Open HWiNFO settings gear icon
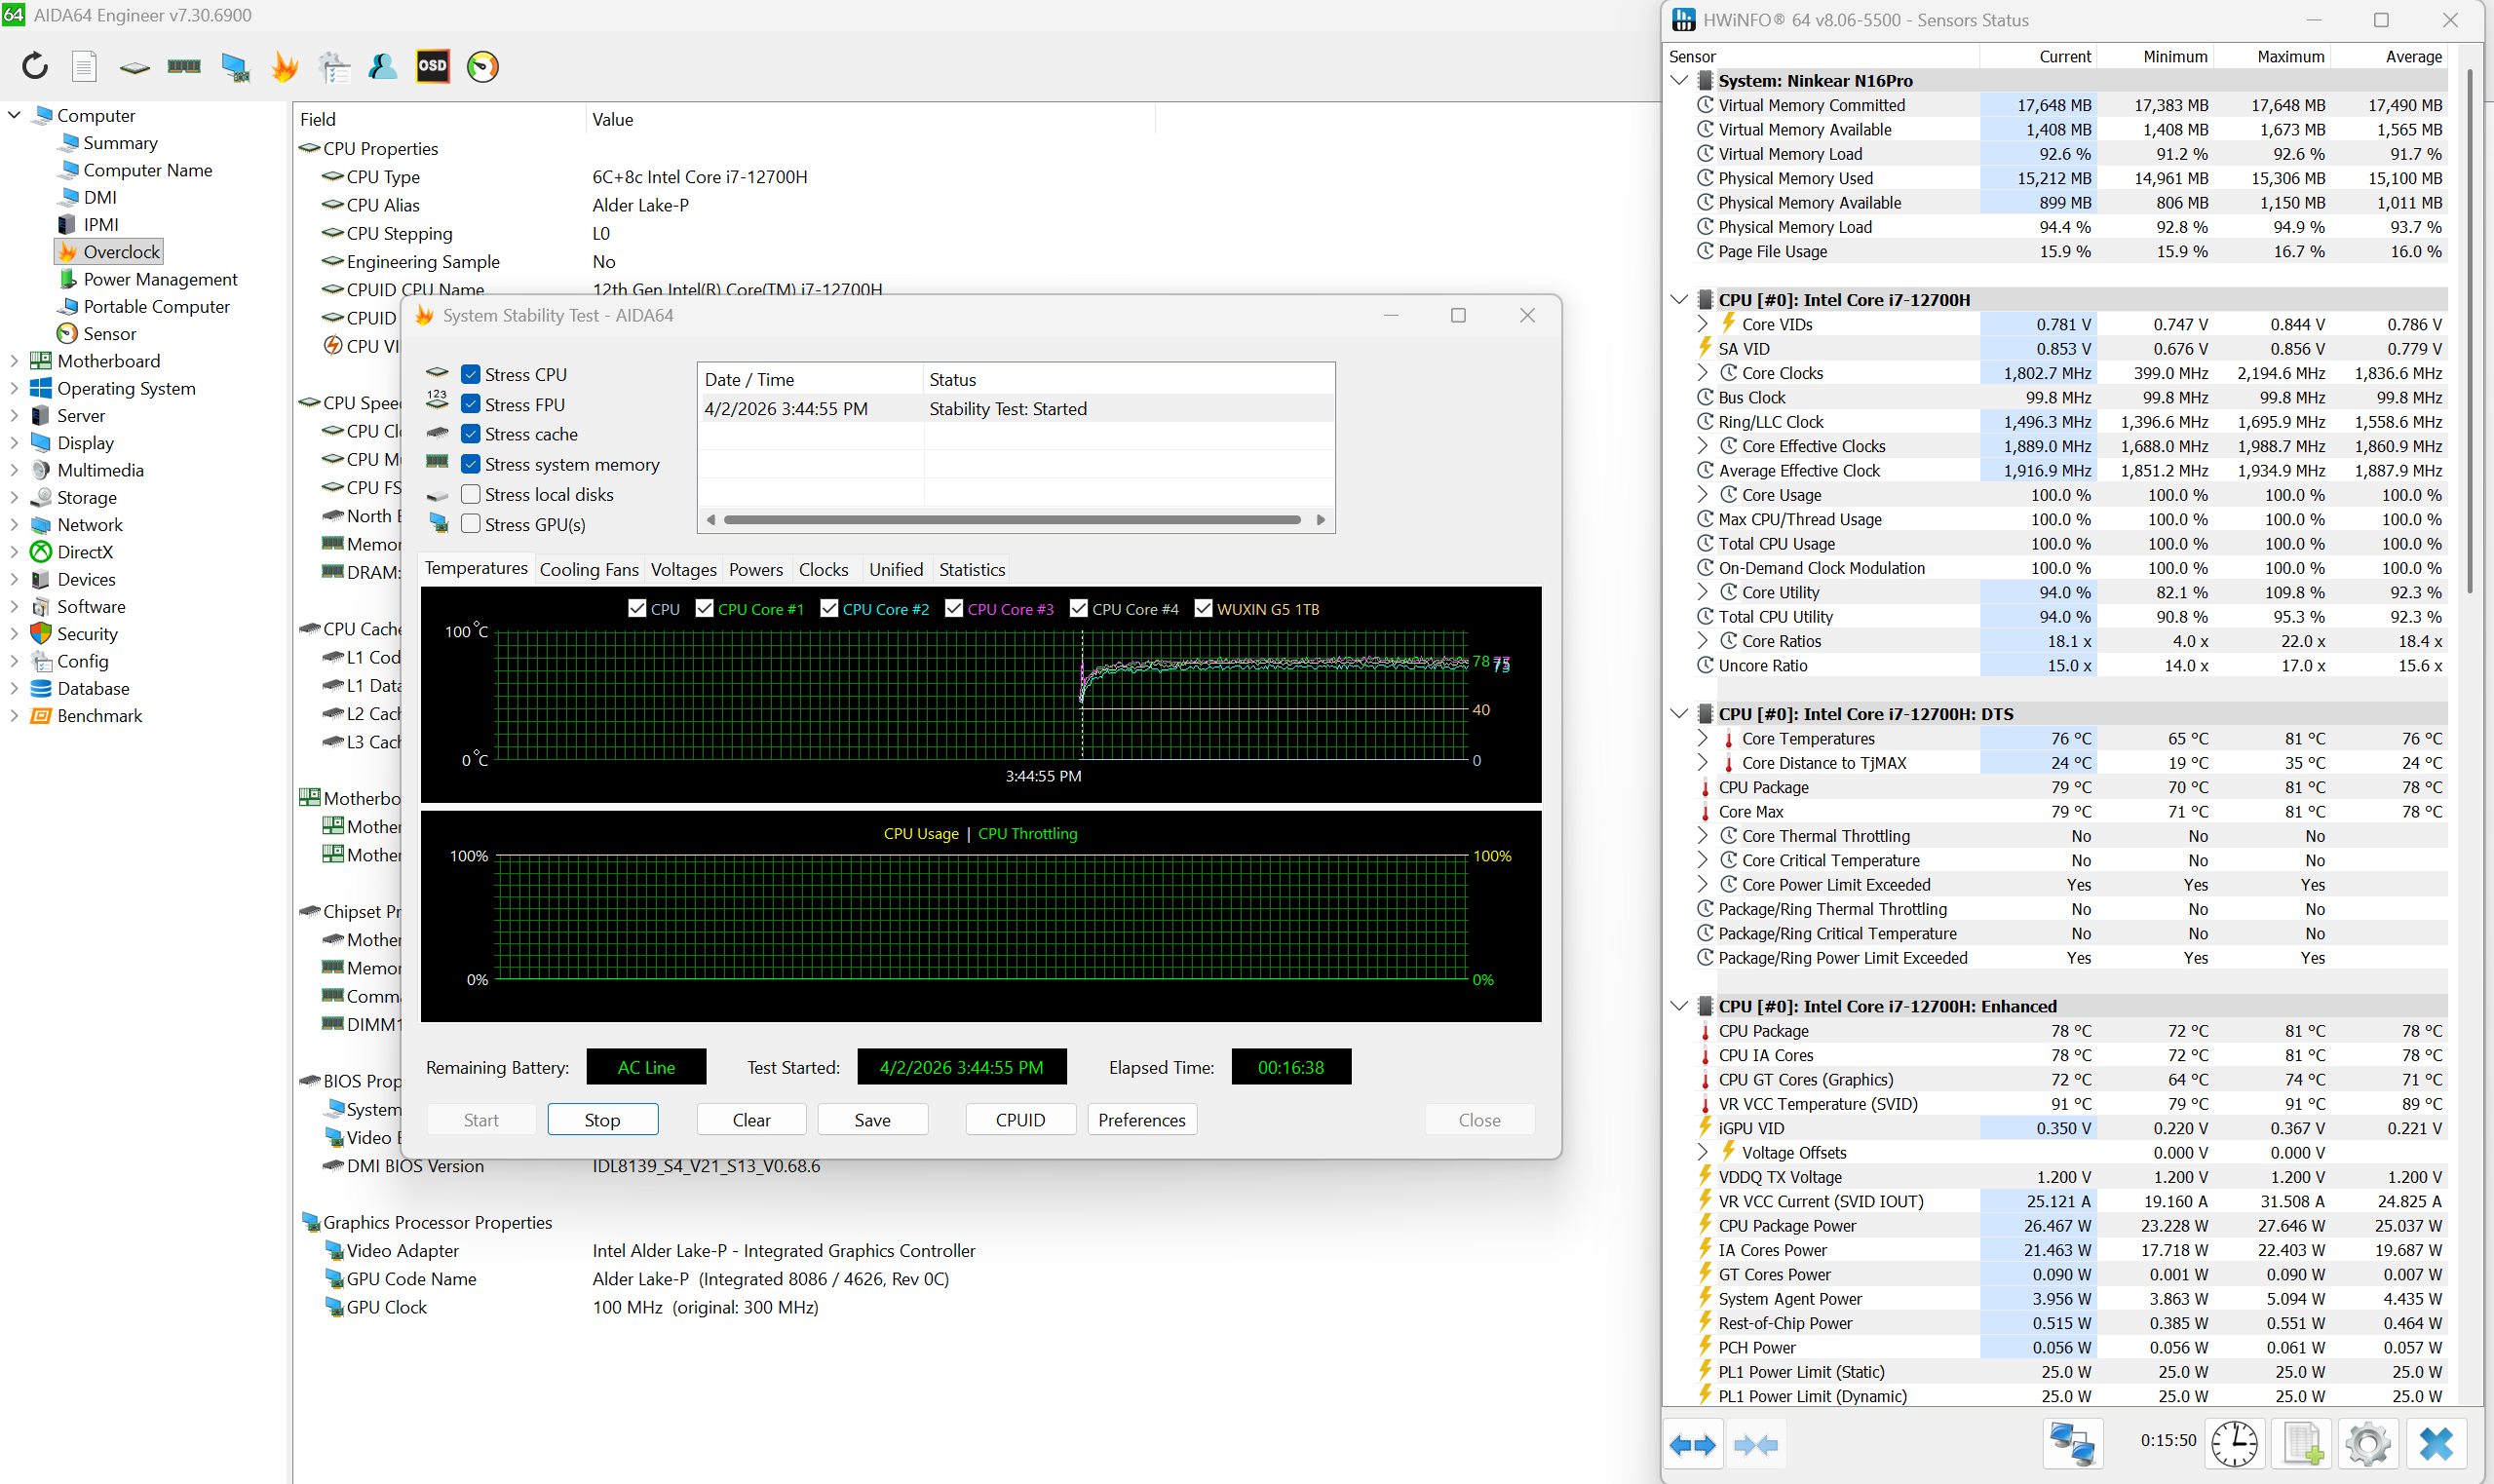 click(2367, 1443)
